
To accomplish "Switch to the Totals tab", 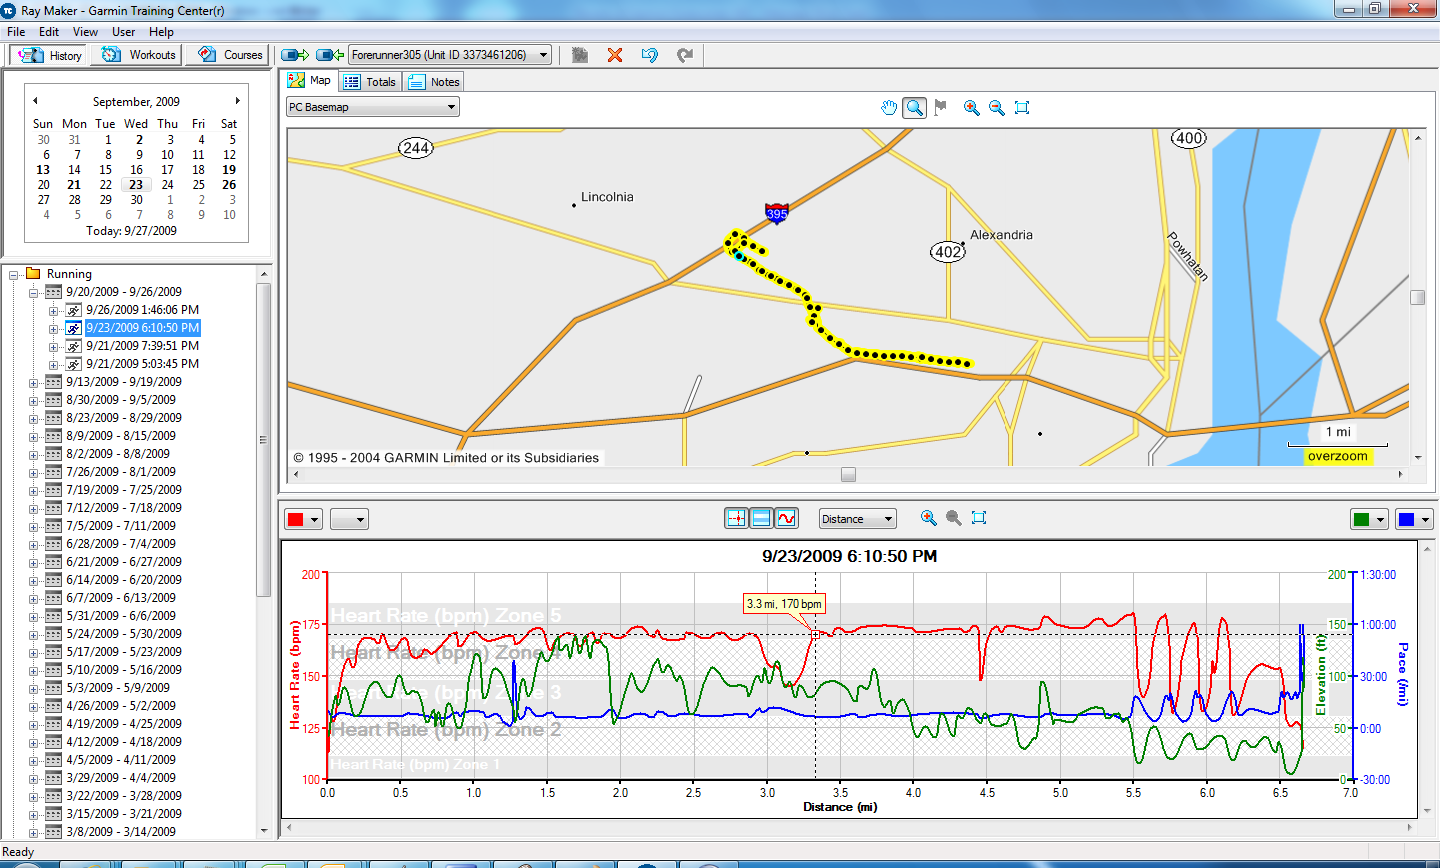I will (370, 82).
